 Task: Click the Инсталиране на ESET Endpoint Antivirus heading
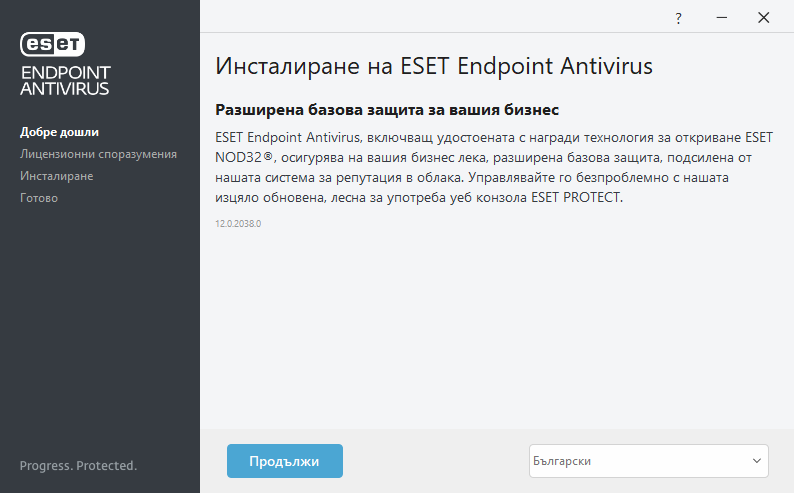[434, 67]
